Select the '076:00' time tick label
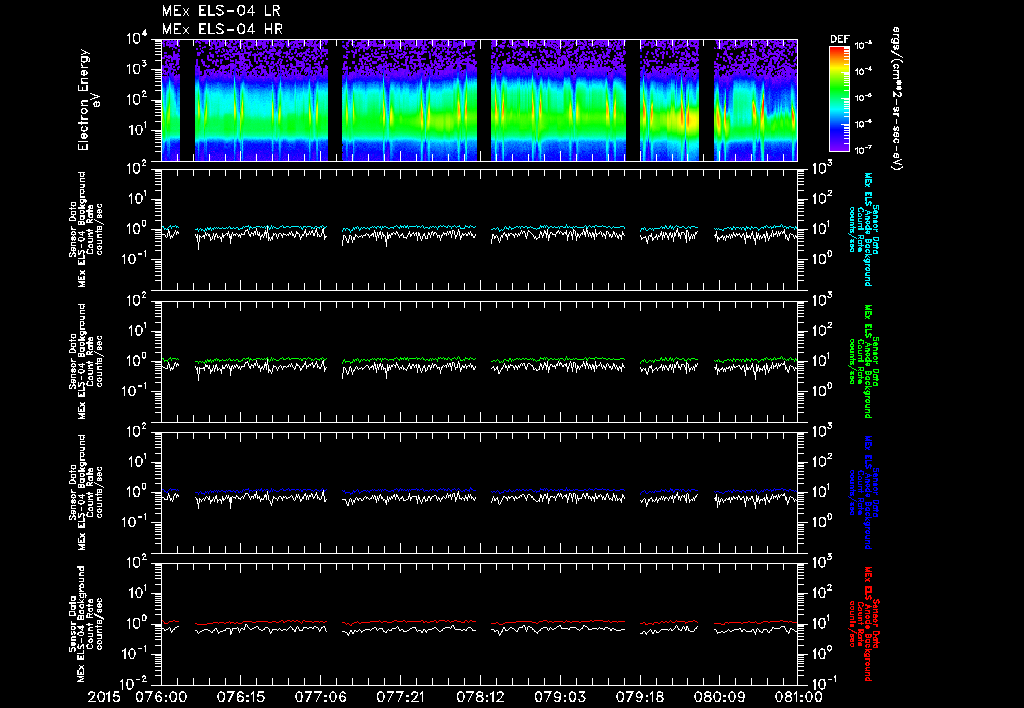Image resolution: width=1024 pixels, height=708 pixels. tap(161, 697)
